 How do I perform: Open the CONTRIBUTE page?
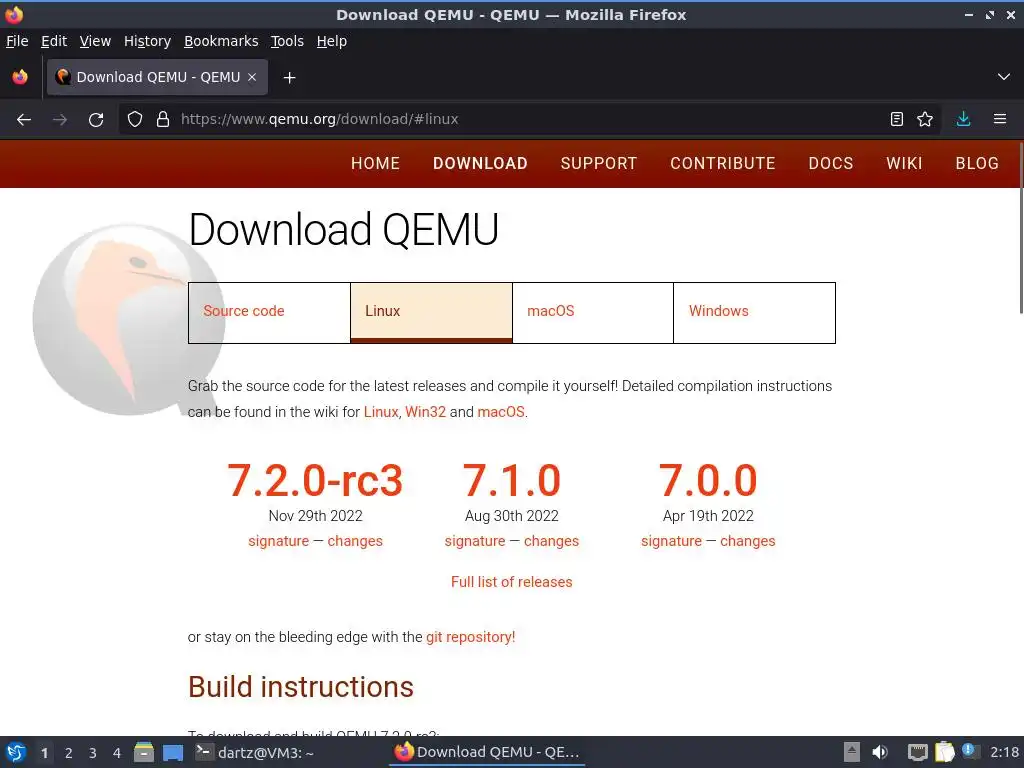tap(723, 163)
